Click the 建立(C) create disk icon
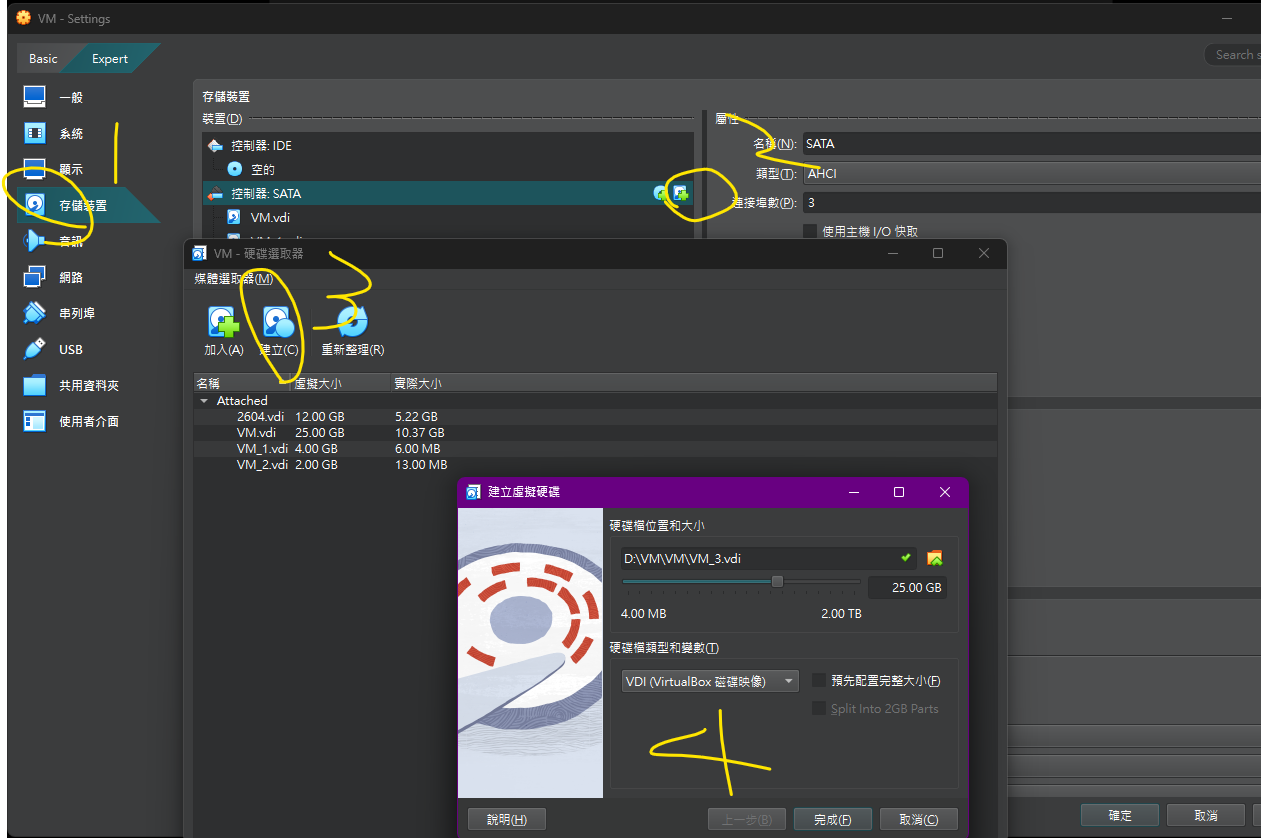1261x838 pixels. pyautogui.click(x=278, y=322)
